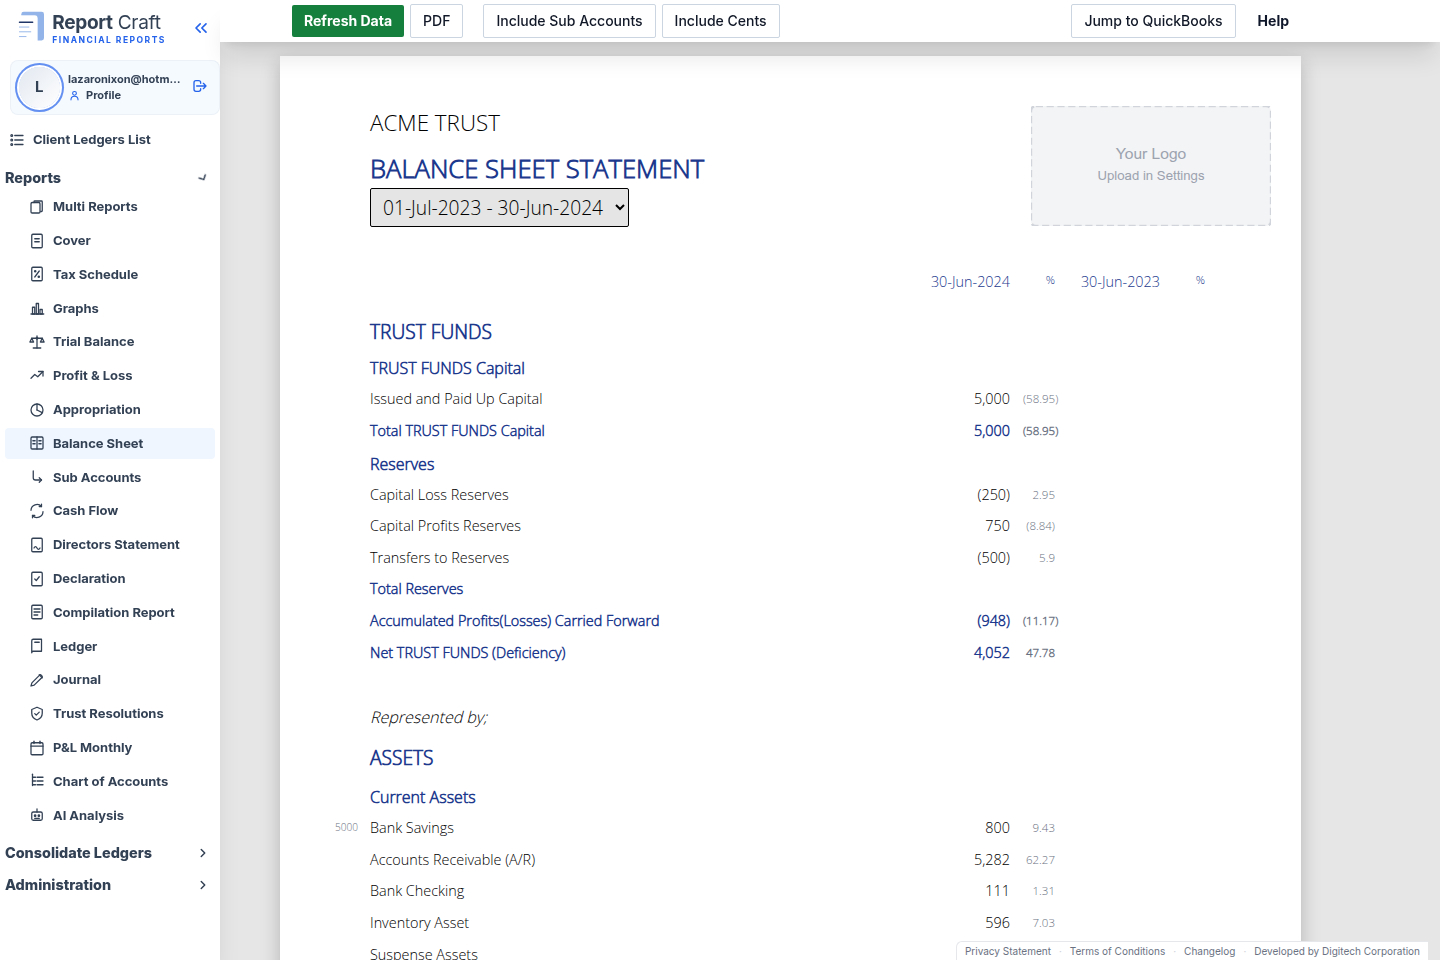This screenshot has height=960, width=1440.
Task: Click Net TRUST FUNDS (Deficiency) total
Action: pyautogui.click(x=467, y=653)
